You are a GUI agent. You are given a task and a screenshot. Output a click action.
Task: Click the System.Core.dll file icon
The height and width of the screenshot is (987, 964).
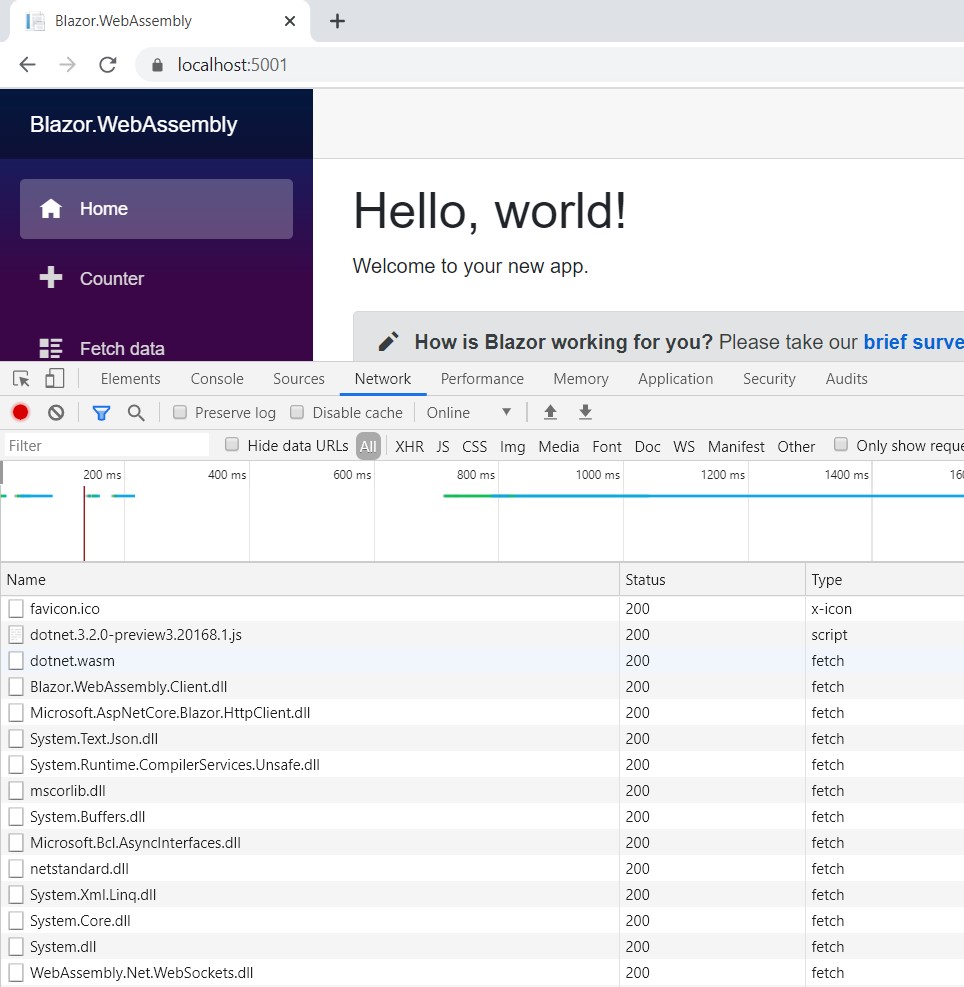tap(16, 921)
